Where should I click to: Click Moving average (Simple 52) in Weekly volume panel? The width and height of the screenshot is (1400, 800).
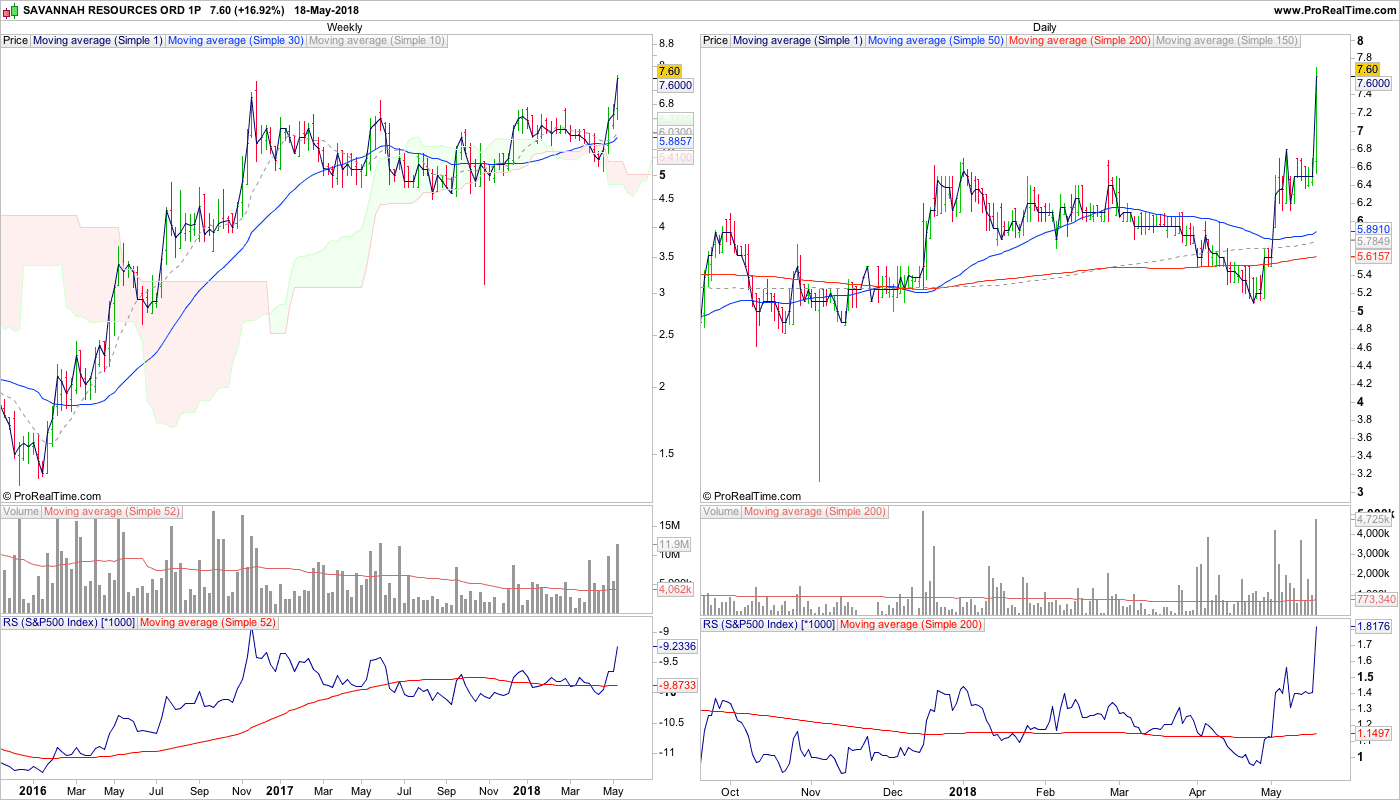click(111, 512)
